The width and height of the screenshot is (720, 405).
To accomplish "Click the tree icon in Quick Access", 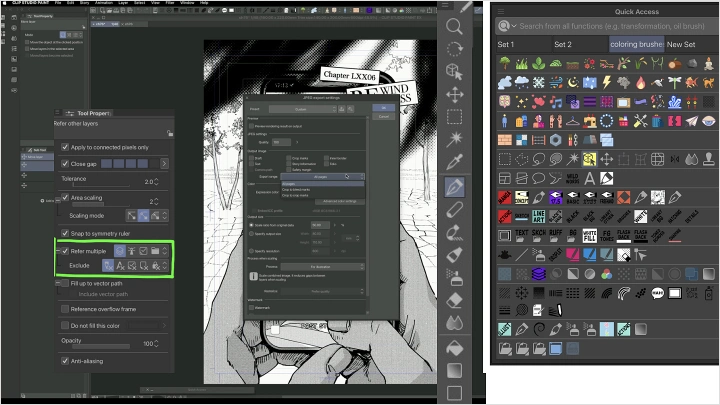I will [505, 63].
